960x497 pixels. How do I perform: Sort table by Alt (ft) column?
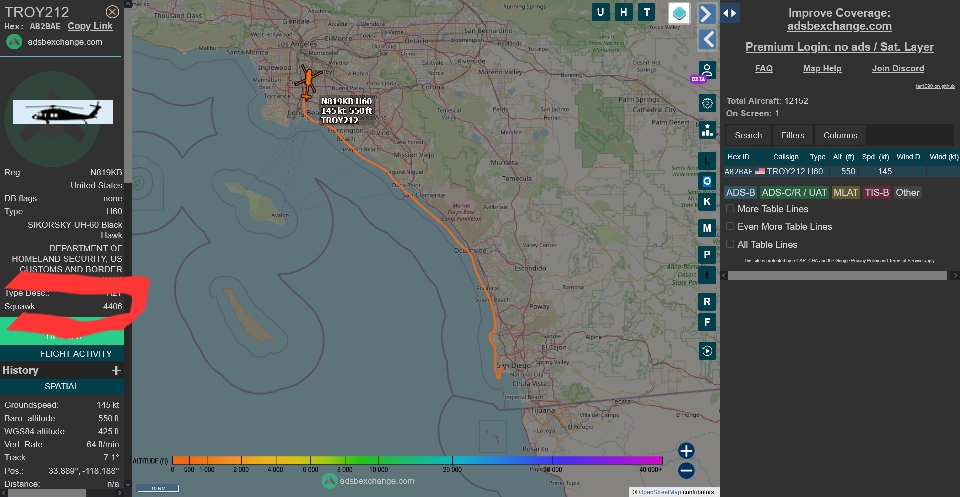pos(843,157)
